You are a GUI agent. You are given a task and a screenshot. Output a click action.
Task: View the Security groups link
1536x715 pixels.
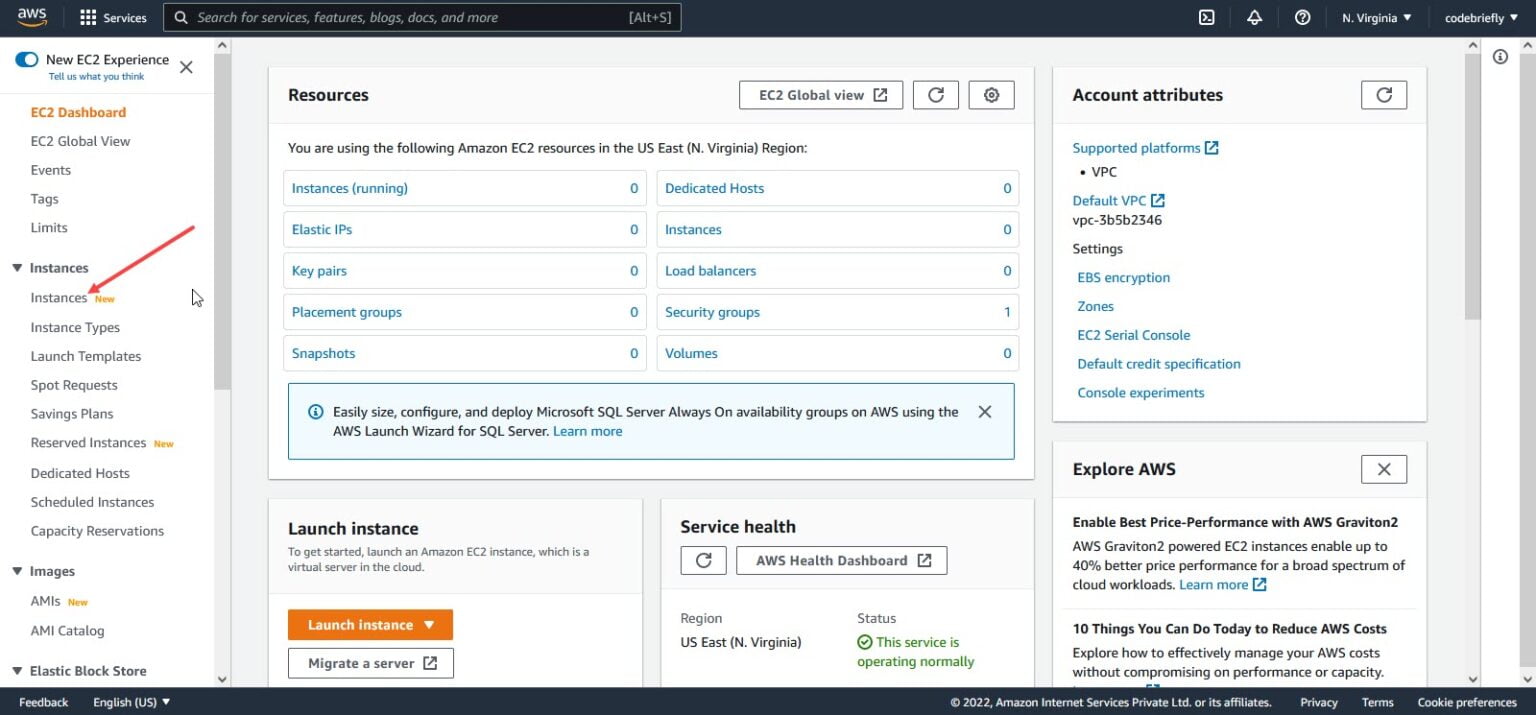click(712, 311)
